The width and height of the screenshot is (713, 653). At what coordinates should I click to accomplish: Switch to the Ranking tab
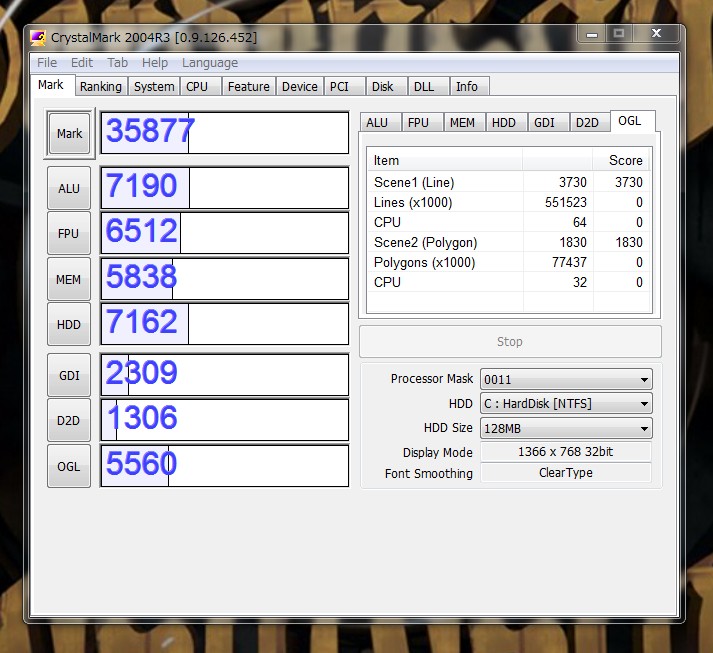[x=101, y=86]
